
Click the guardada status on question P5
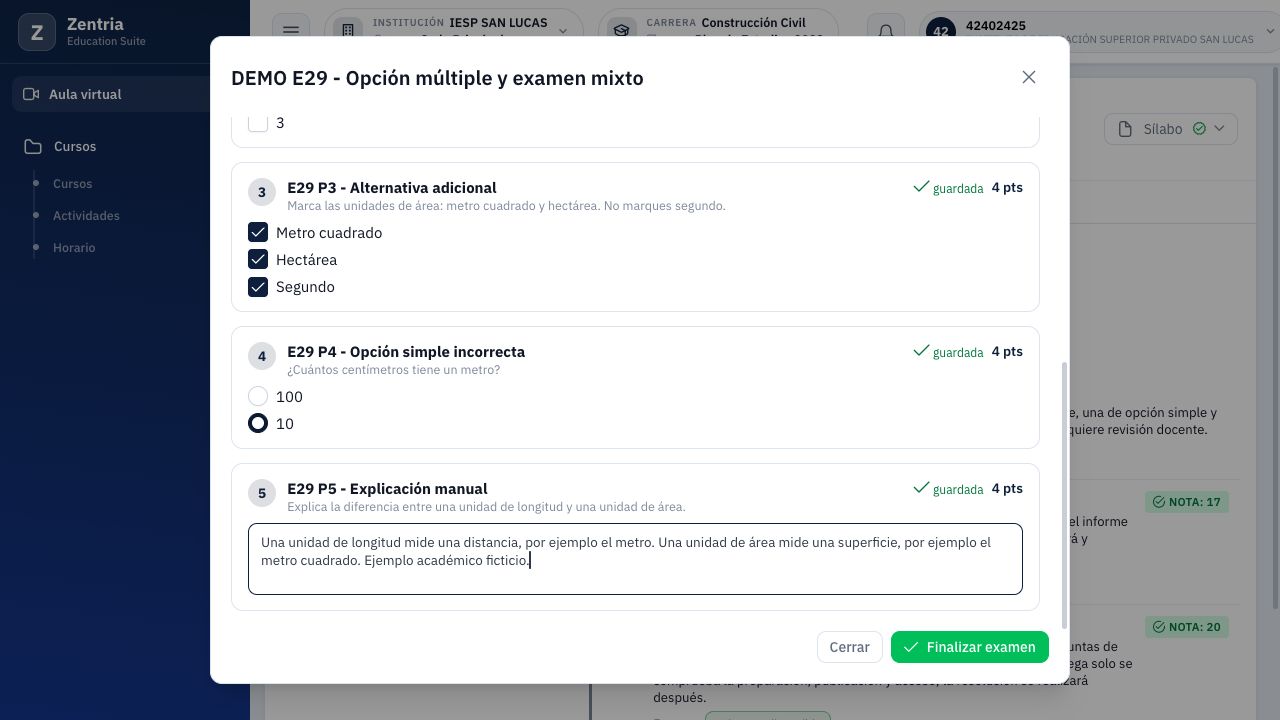point(948,489)
